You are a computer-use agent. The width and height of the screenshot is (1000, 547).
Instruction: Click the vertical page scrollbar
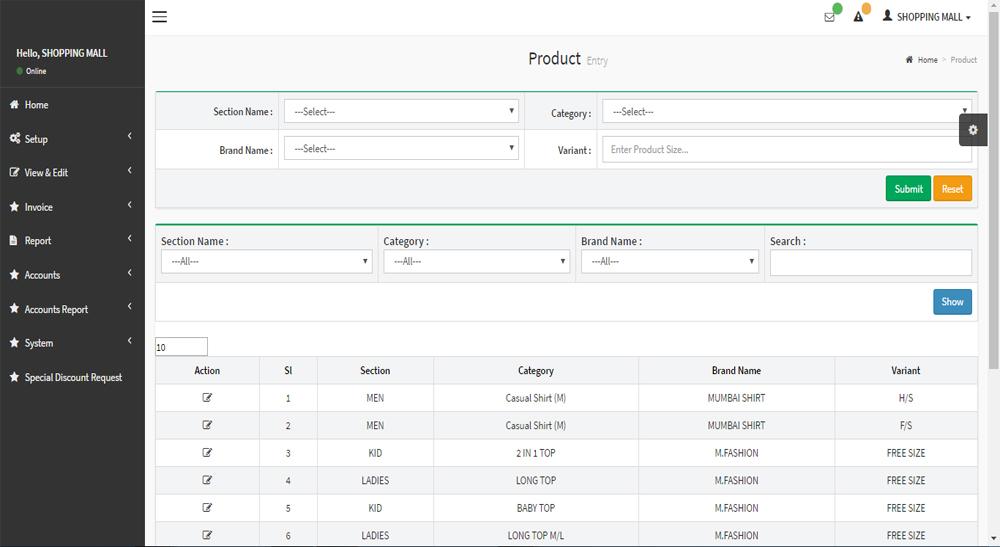click(993, 191)
